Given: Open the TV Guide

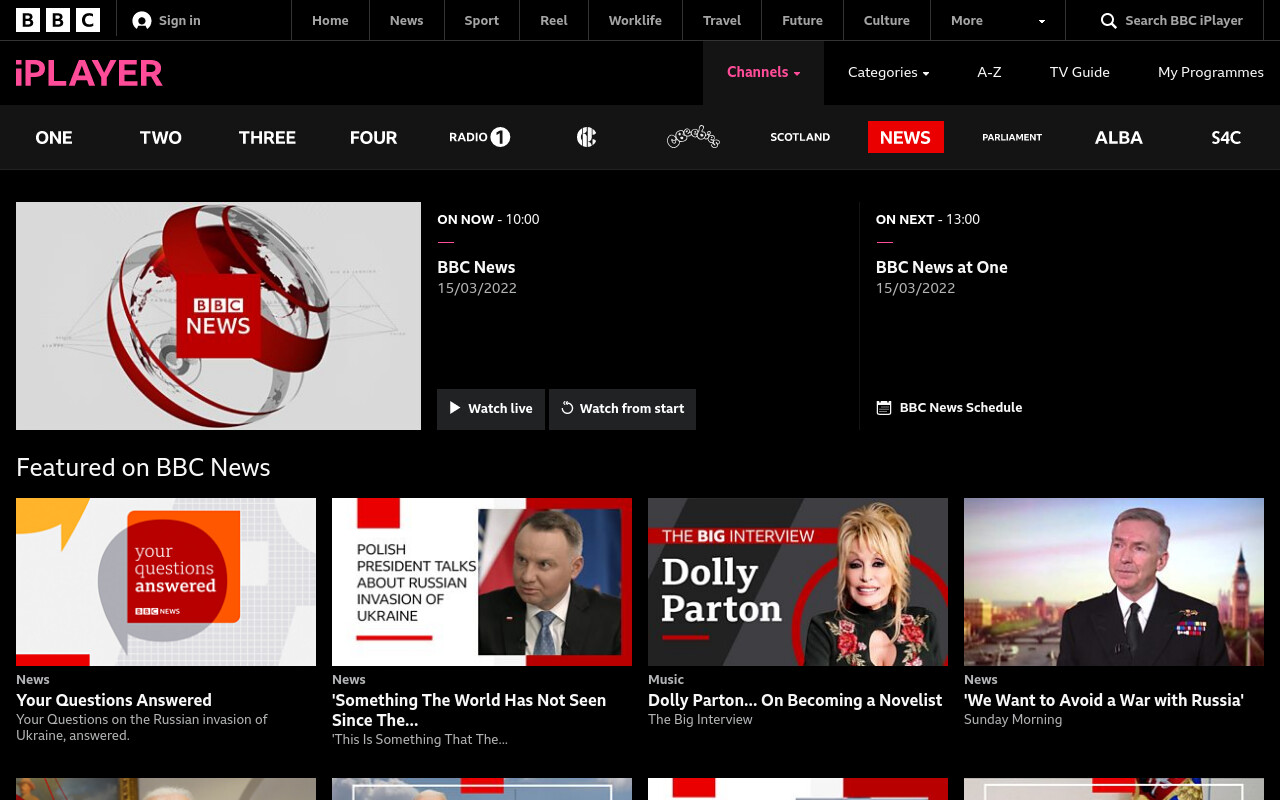Looking at the screenshot, I should [1080, 72].
